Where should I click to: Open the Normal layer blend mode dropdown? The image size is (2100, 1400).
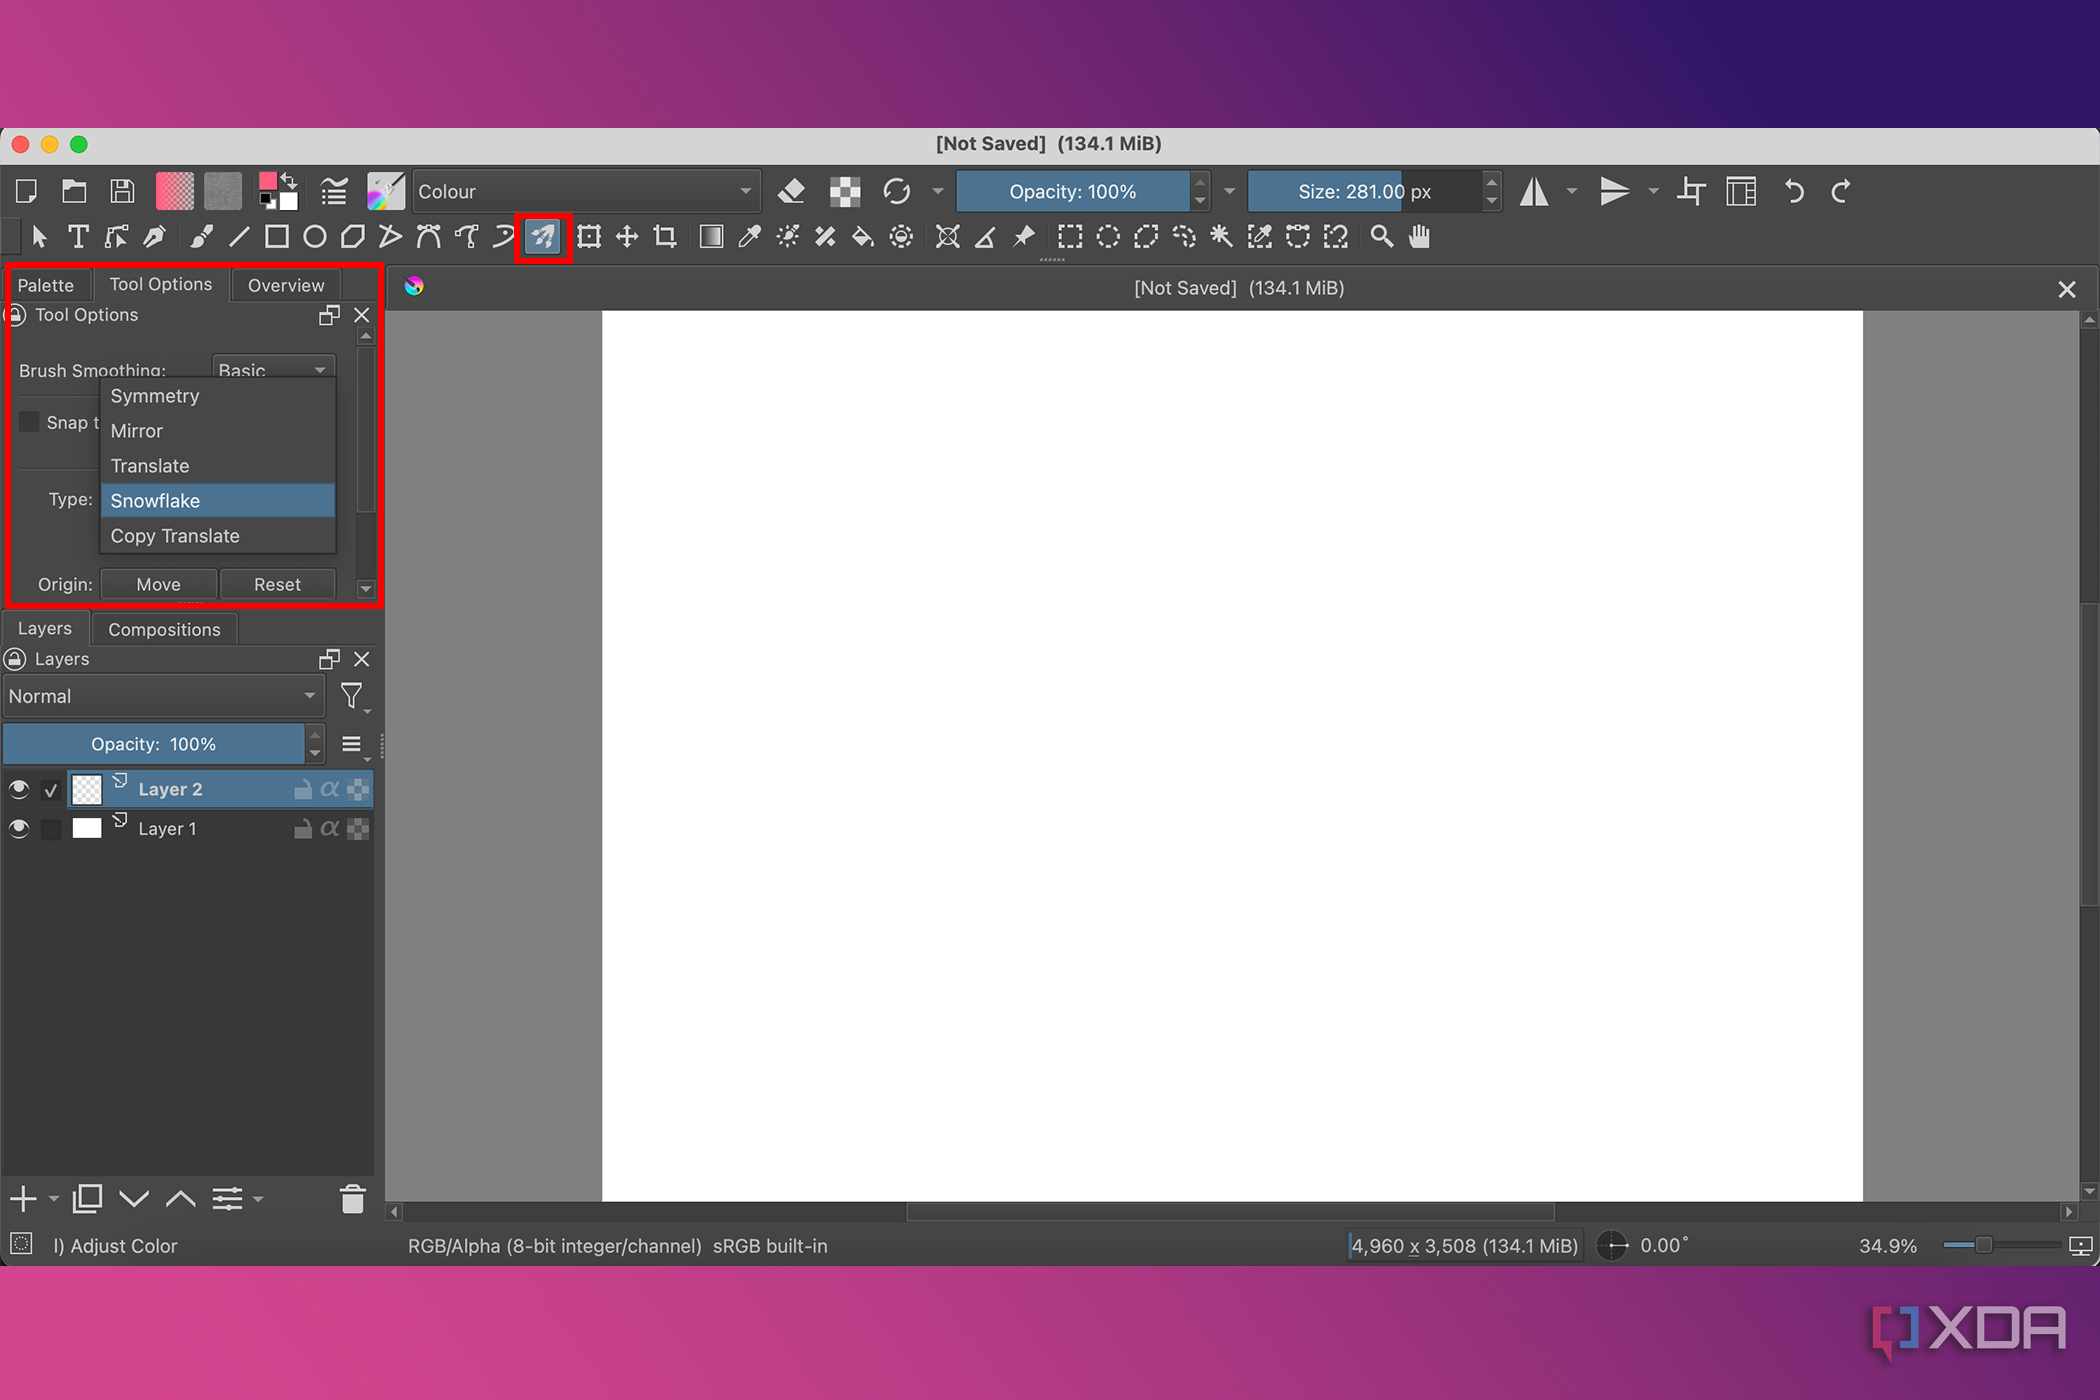(163, 696)
